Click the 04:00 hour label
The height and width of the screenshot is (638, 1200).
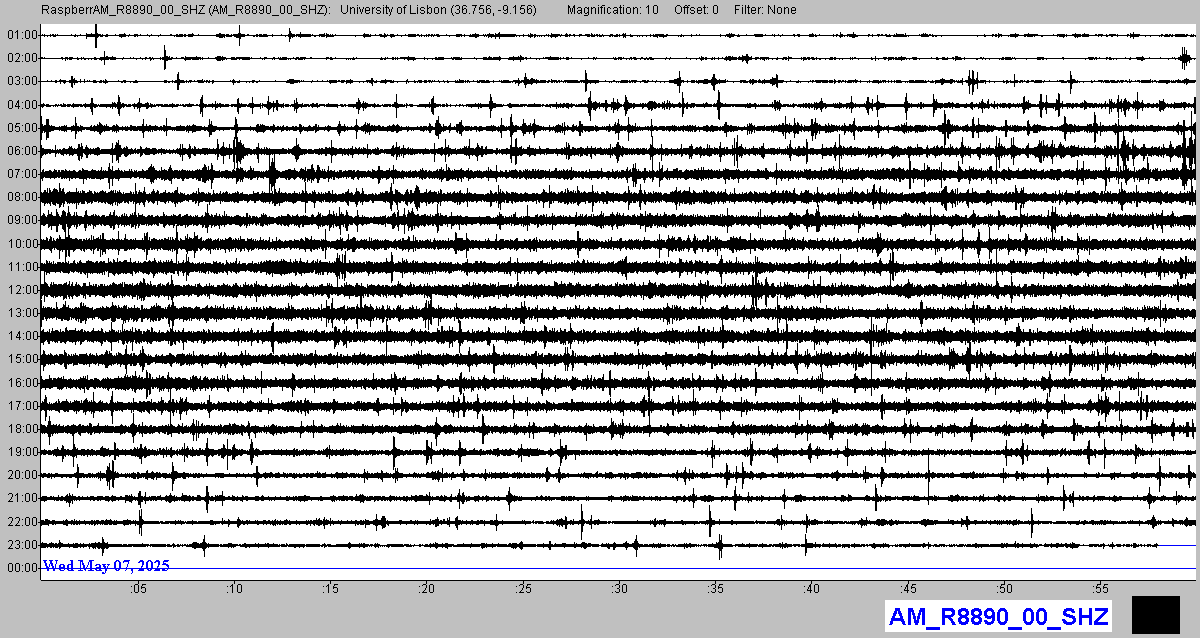pyautogui.click(x=22, y=105)
